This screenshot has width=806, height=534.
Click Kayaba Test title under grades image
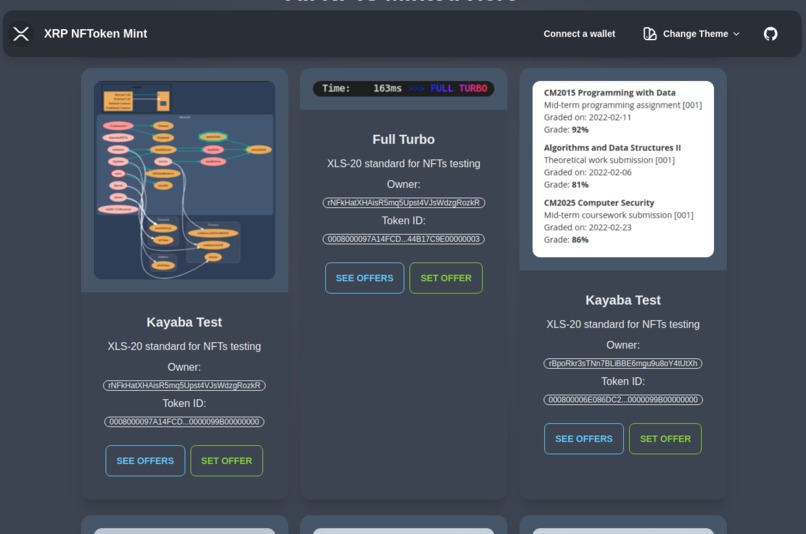623,300
